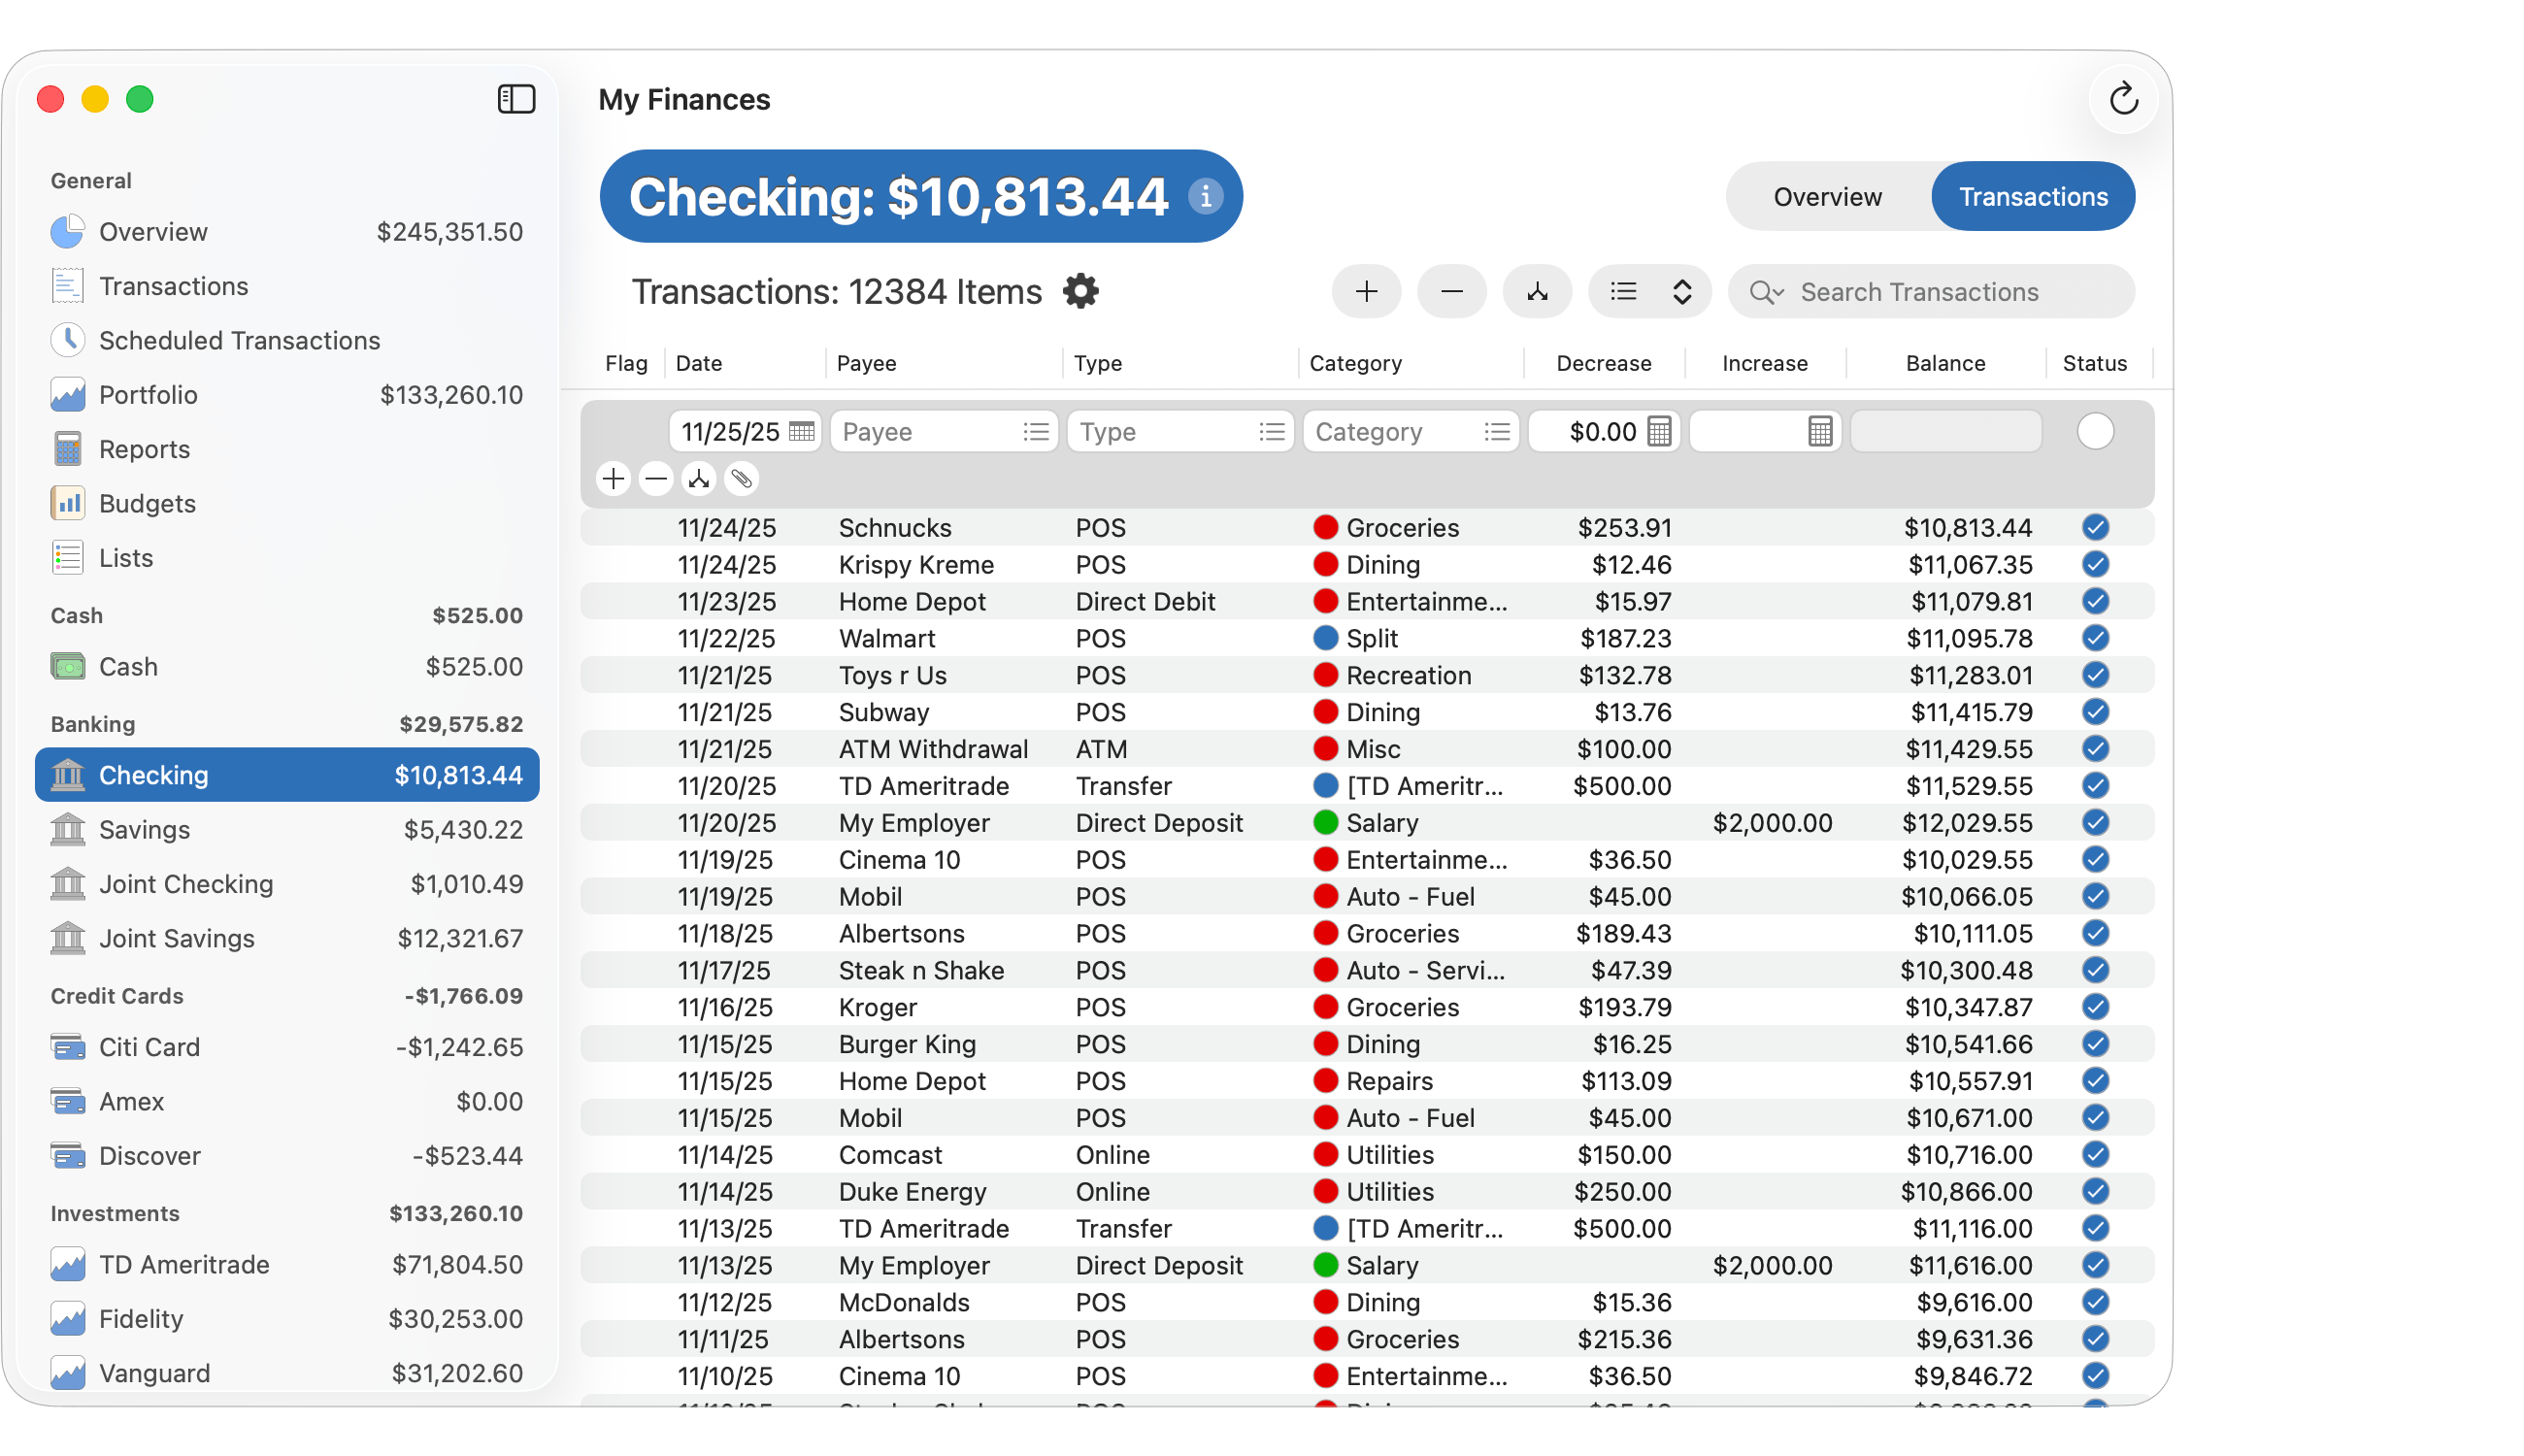Viewport: 2524px width, 1456px height.
Task: Click the refresh icon at top right
Action: (2123, 99)
